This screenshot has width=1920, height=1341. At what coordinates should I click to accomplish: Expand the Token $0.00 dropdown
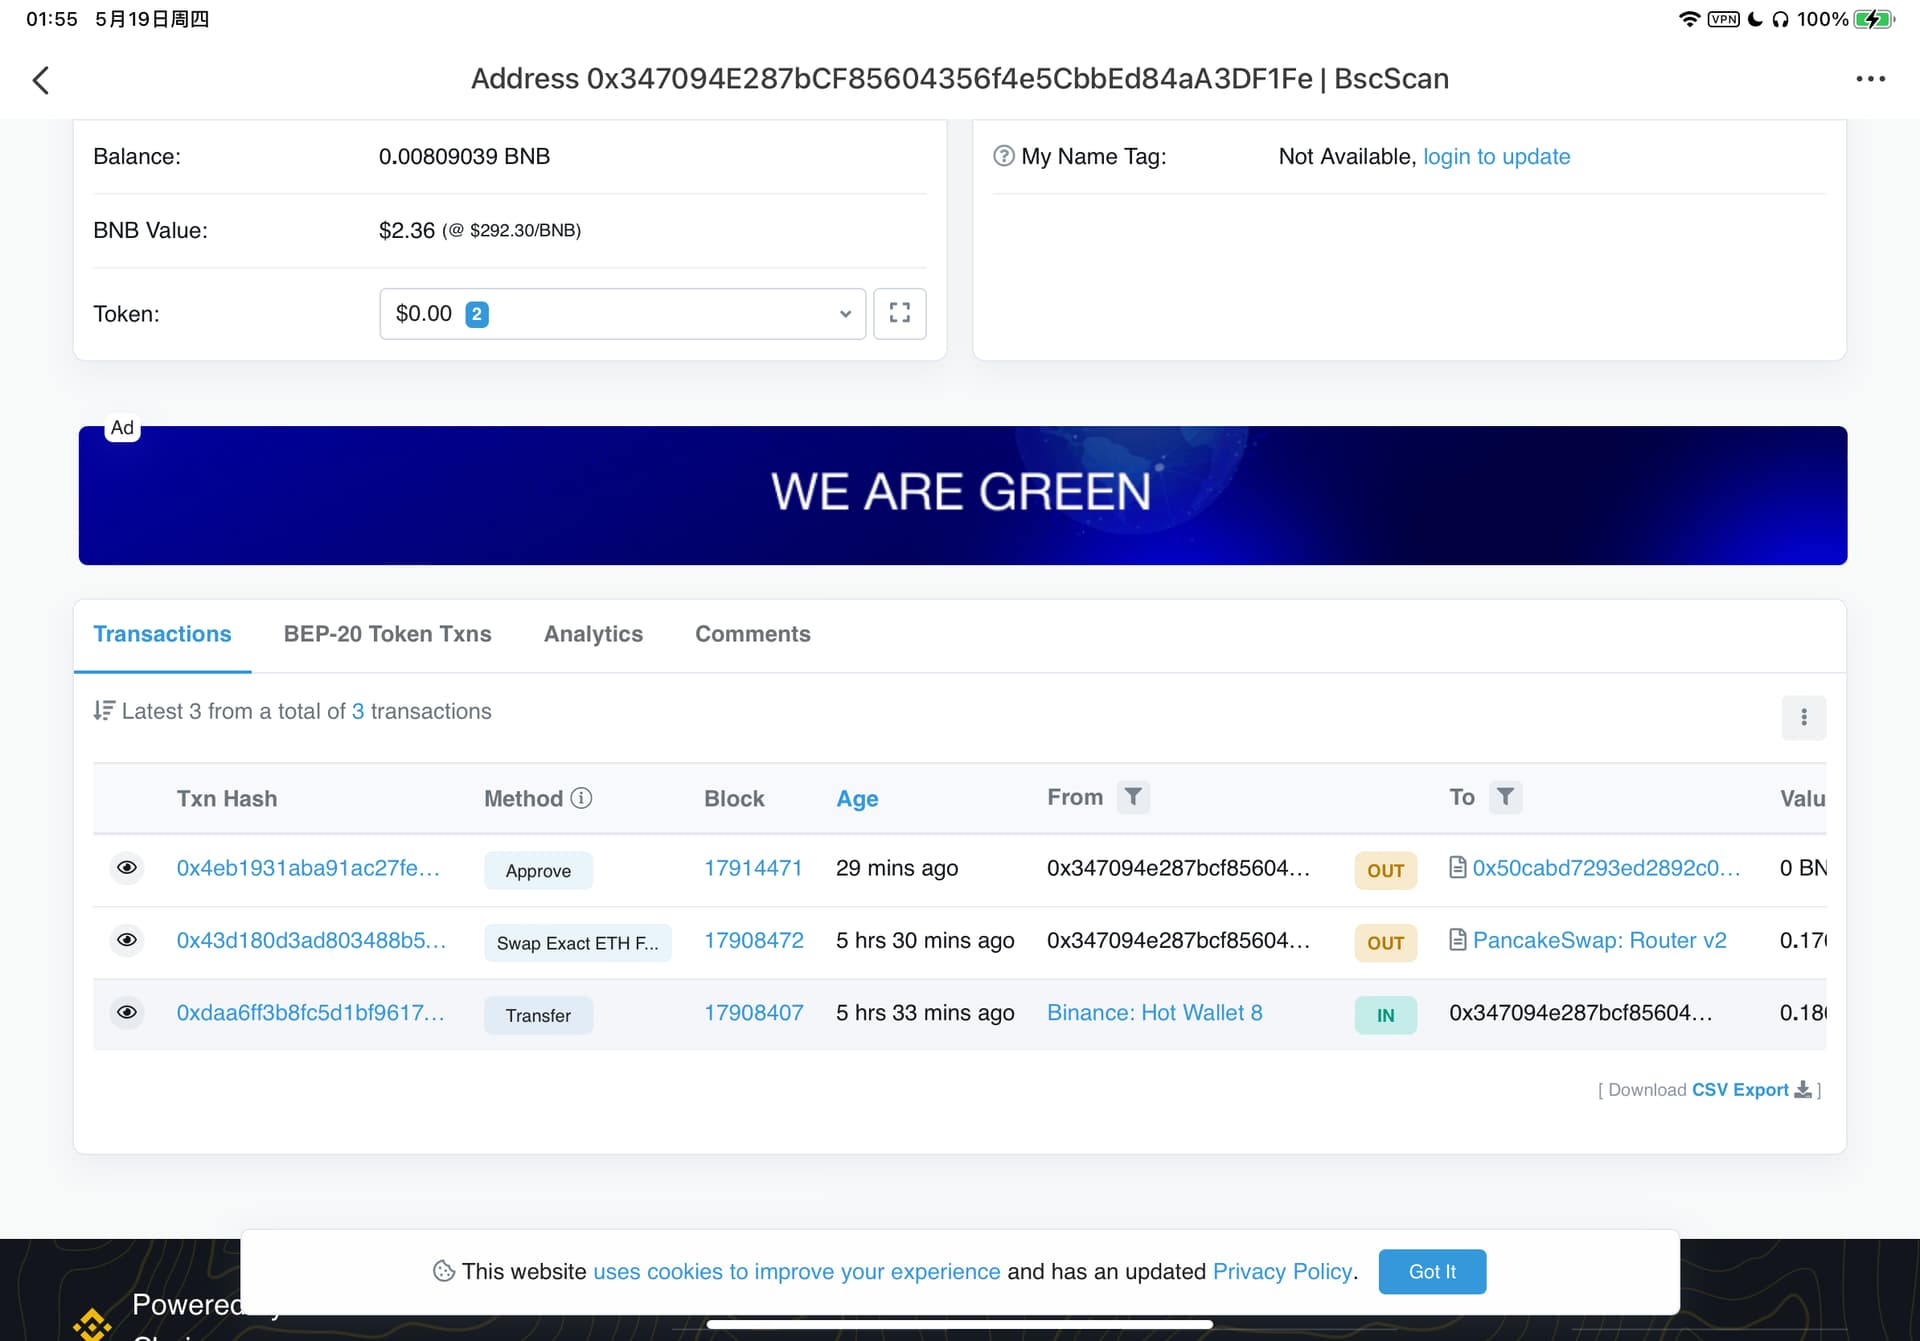[622, 314]
